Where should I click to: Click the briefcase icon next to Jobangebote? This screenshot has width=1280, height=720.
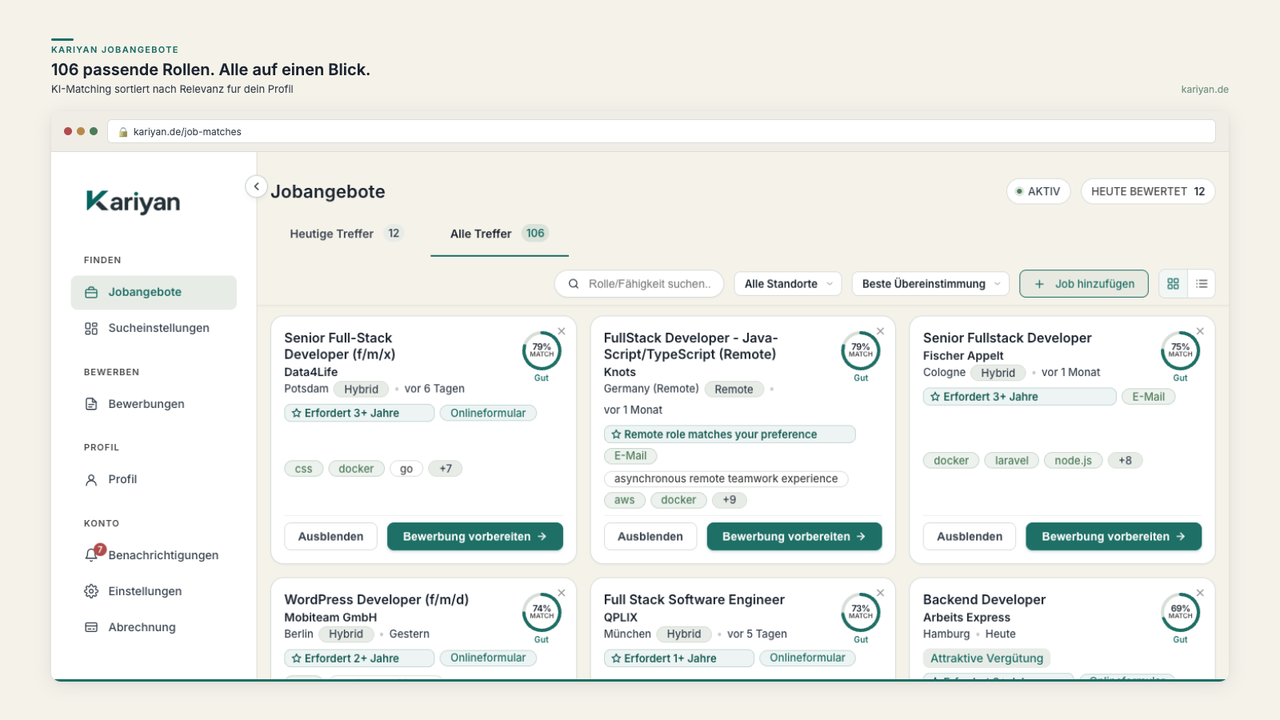click(91, 293)
